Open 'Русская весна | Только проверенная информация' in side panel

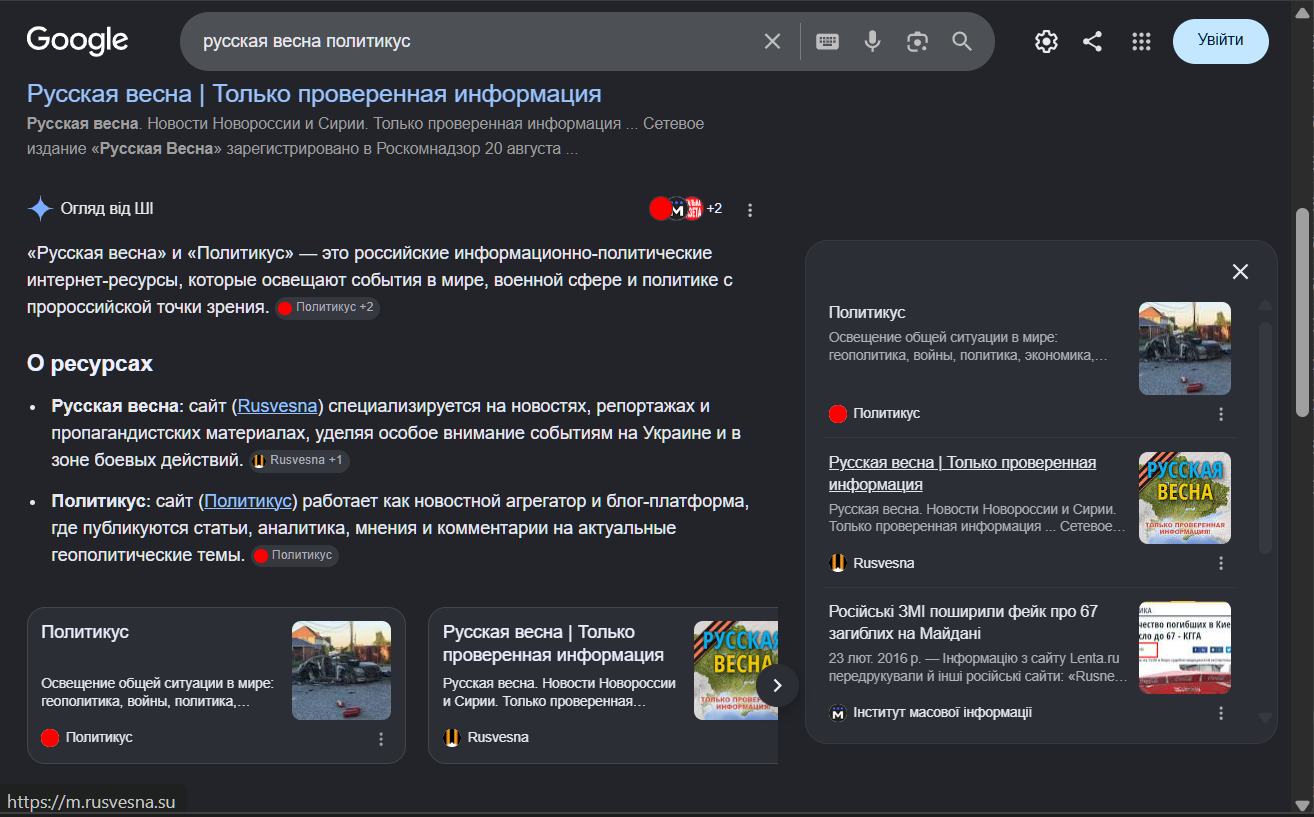click(962, 473)
